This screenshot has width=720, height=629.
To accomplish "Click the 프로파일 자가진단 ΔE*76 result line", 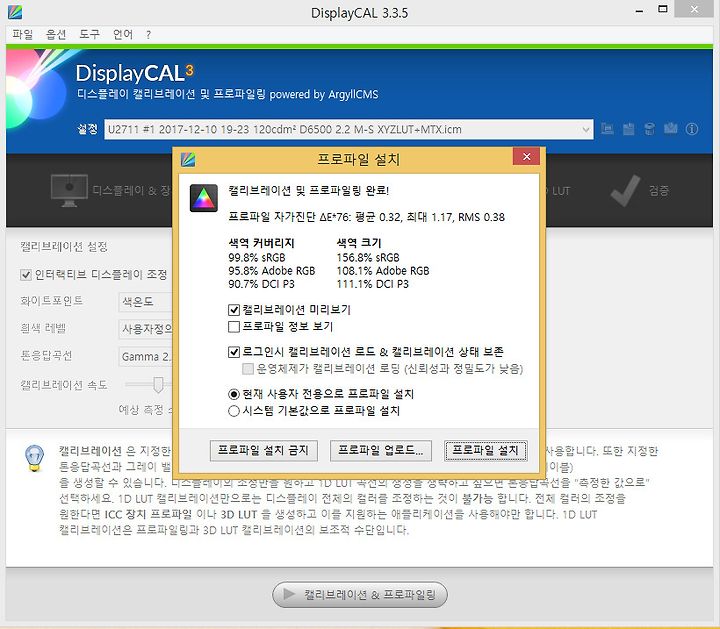I will tap(366, 217).
